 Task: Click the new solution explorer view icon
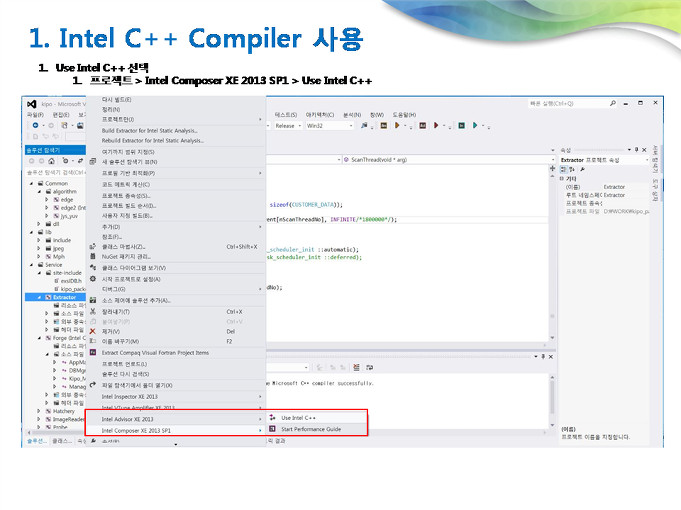point(93,162)
